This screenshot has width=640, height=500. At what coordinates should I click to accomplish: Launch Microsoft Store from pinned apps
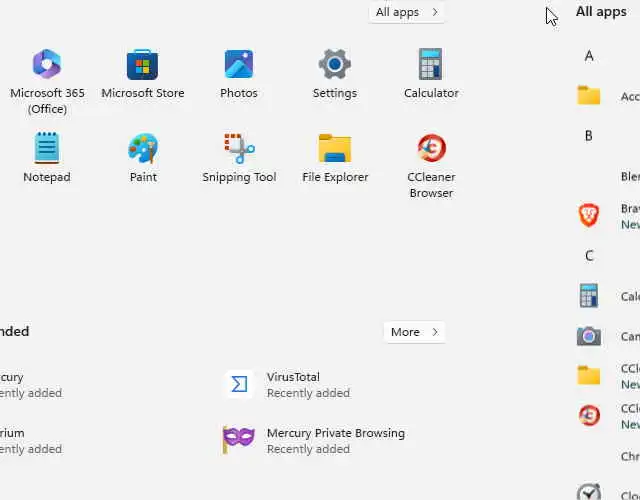click(142, 74)
